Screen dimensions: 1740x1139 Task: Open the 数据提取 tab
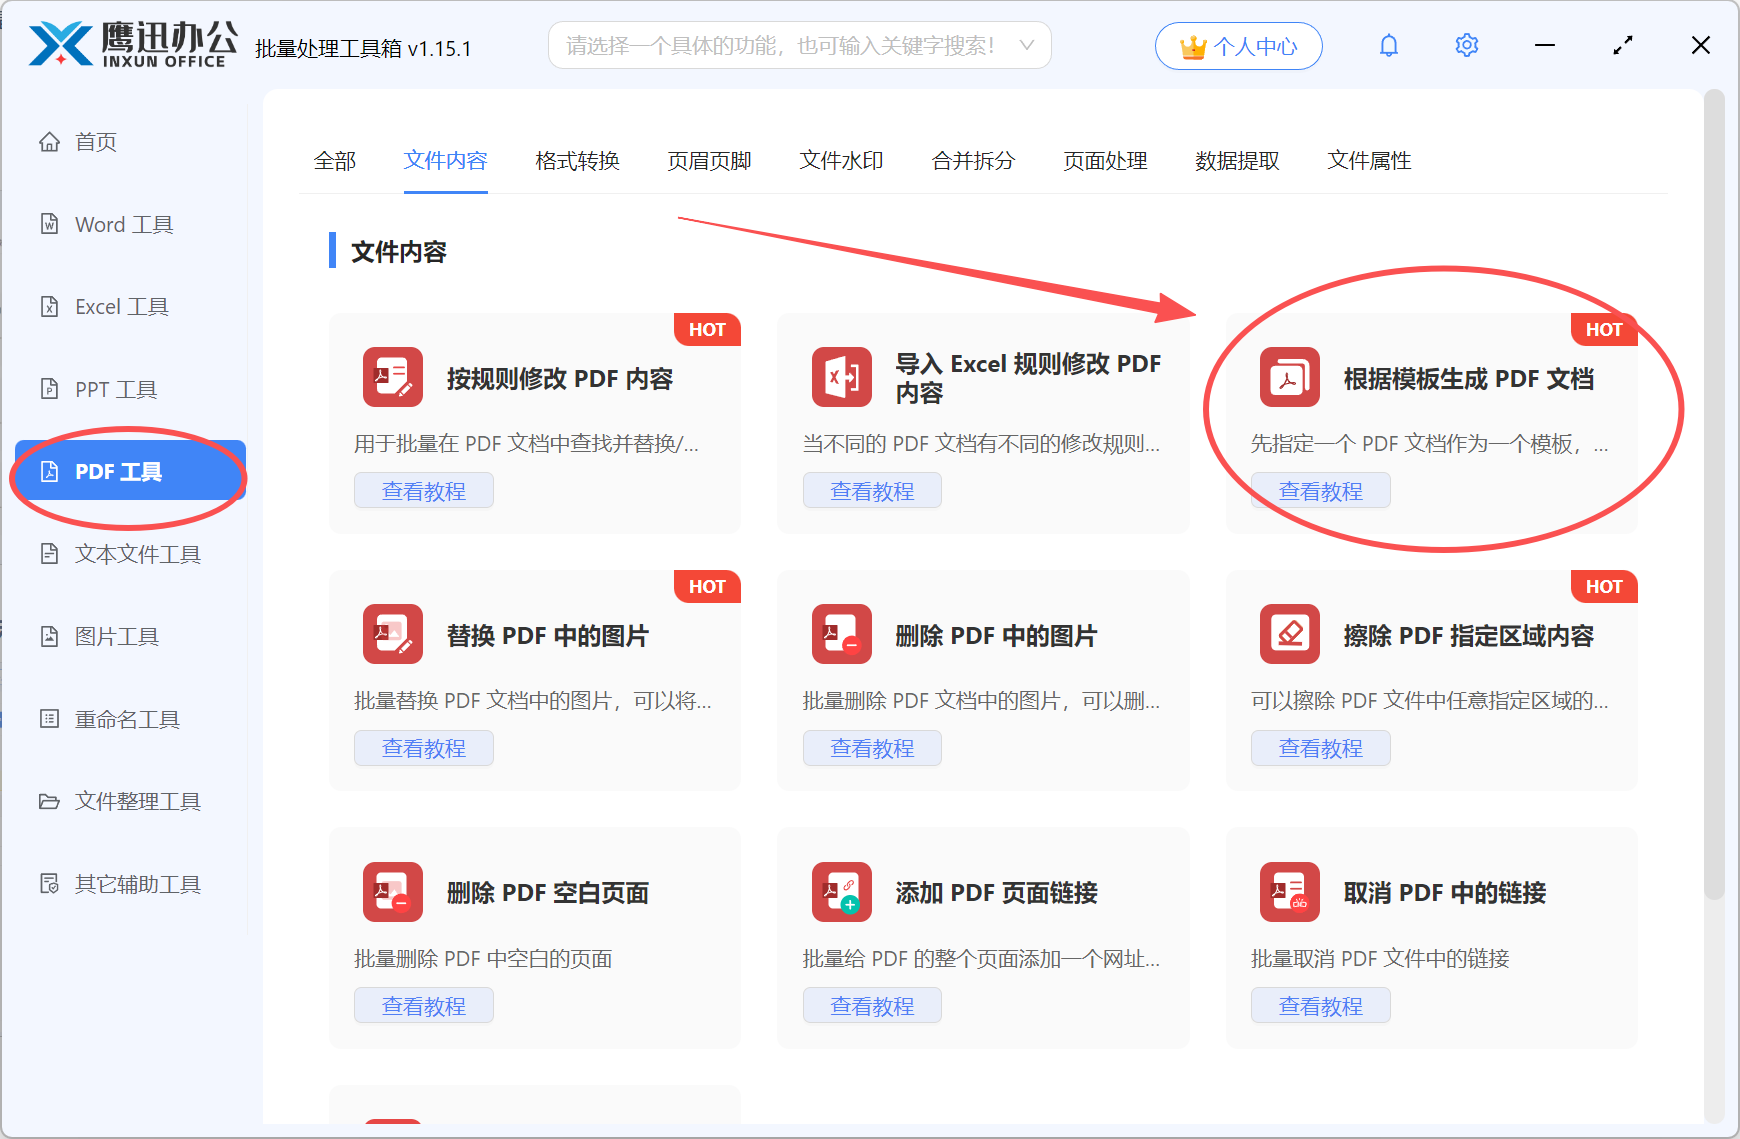pyautogui.click(x=1237, y=161)
